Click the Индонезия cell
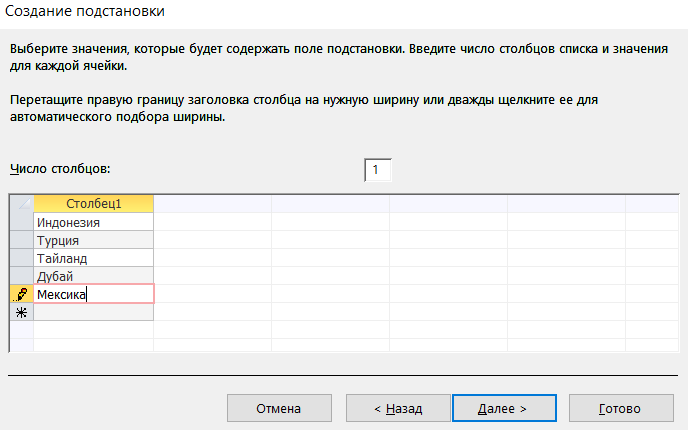Screen dimensions: 688x430 tap(93, 222)
